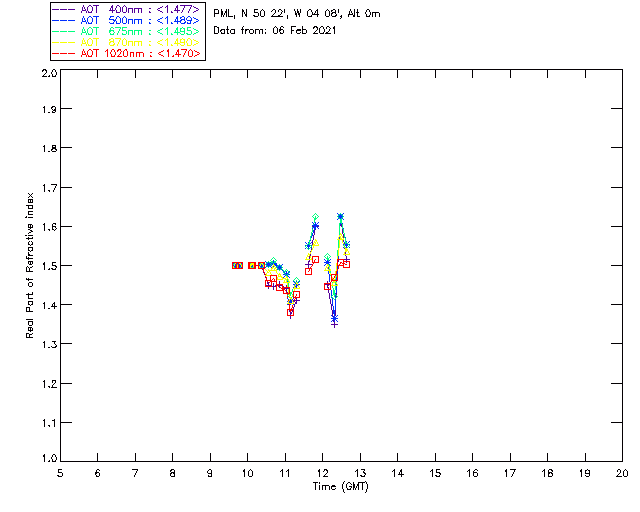Click the 'Real Part of Refractive Index' axis title

[29, 265]
